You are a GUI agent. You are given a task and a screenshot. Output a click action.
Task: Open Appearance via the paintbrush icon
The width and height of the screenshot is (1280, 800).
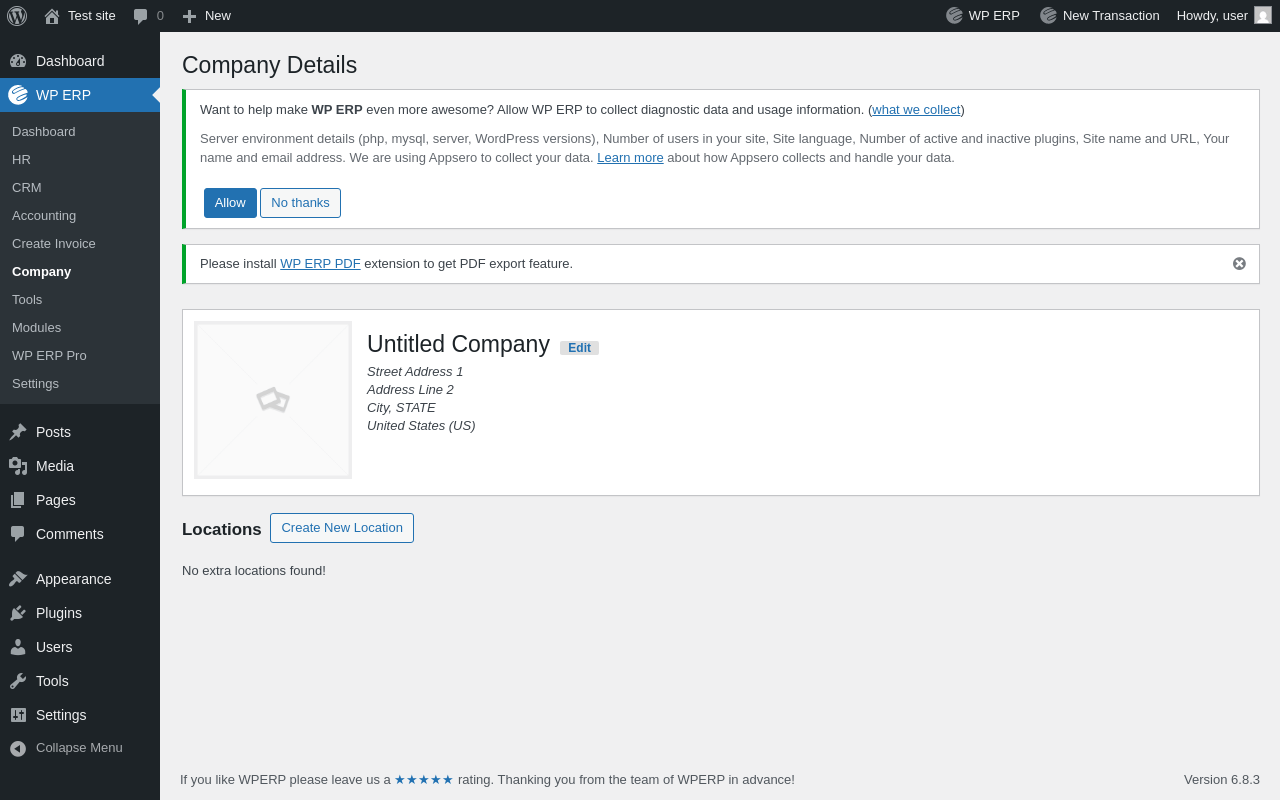pos(18,579)
